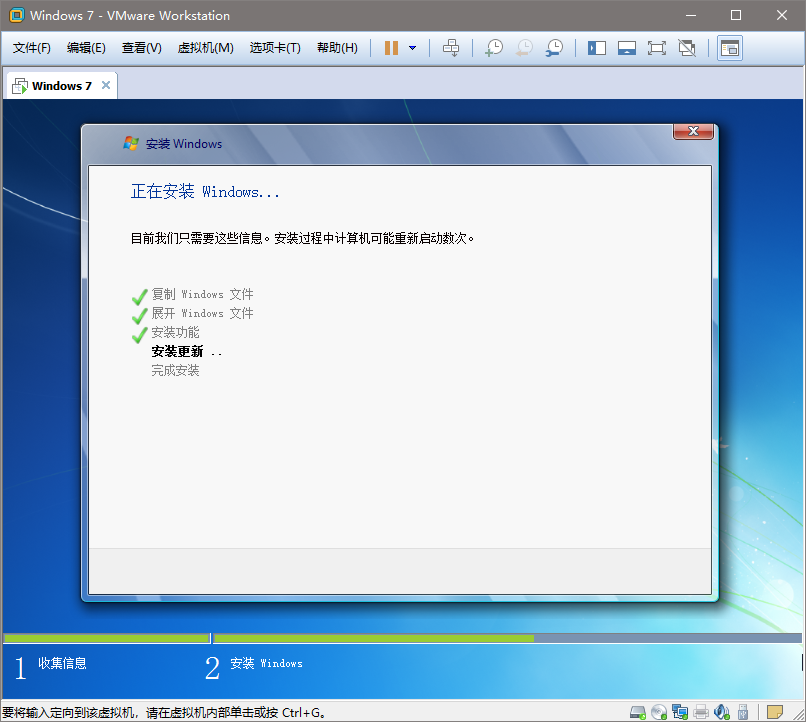Screen dimensions: 806x722
Task: Click the 完成安装 step text
Action: [x=175, y=371]
